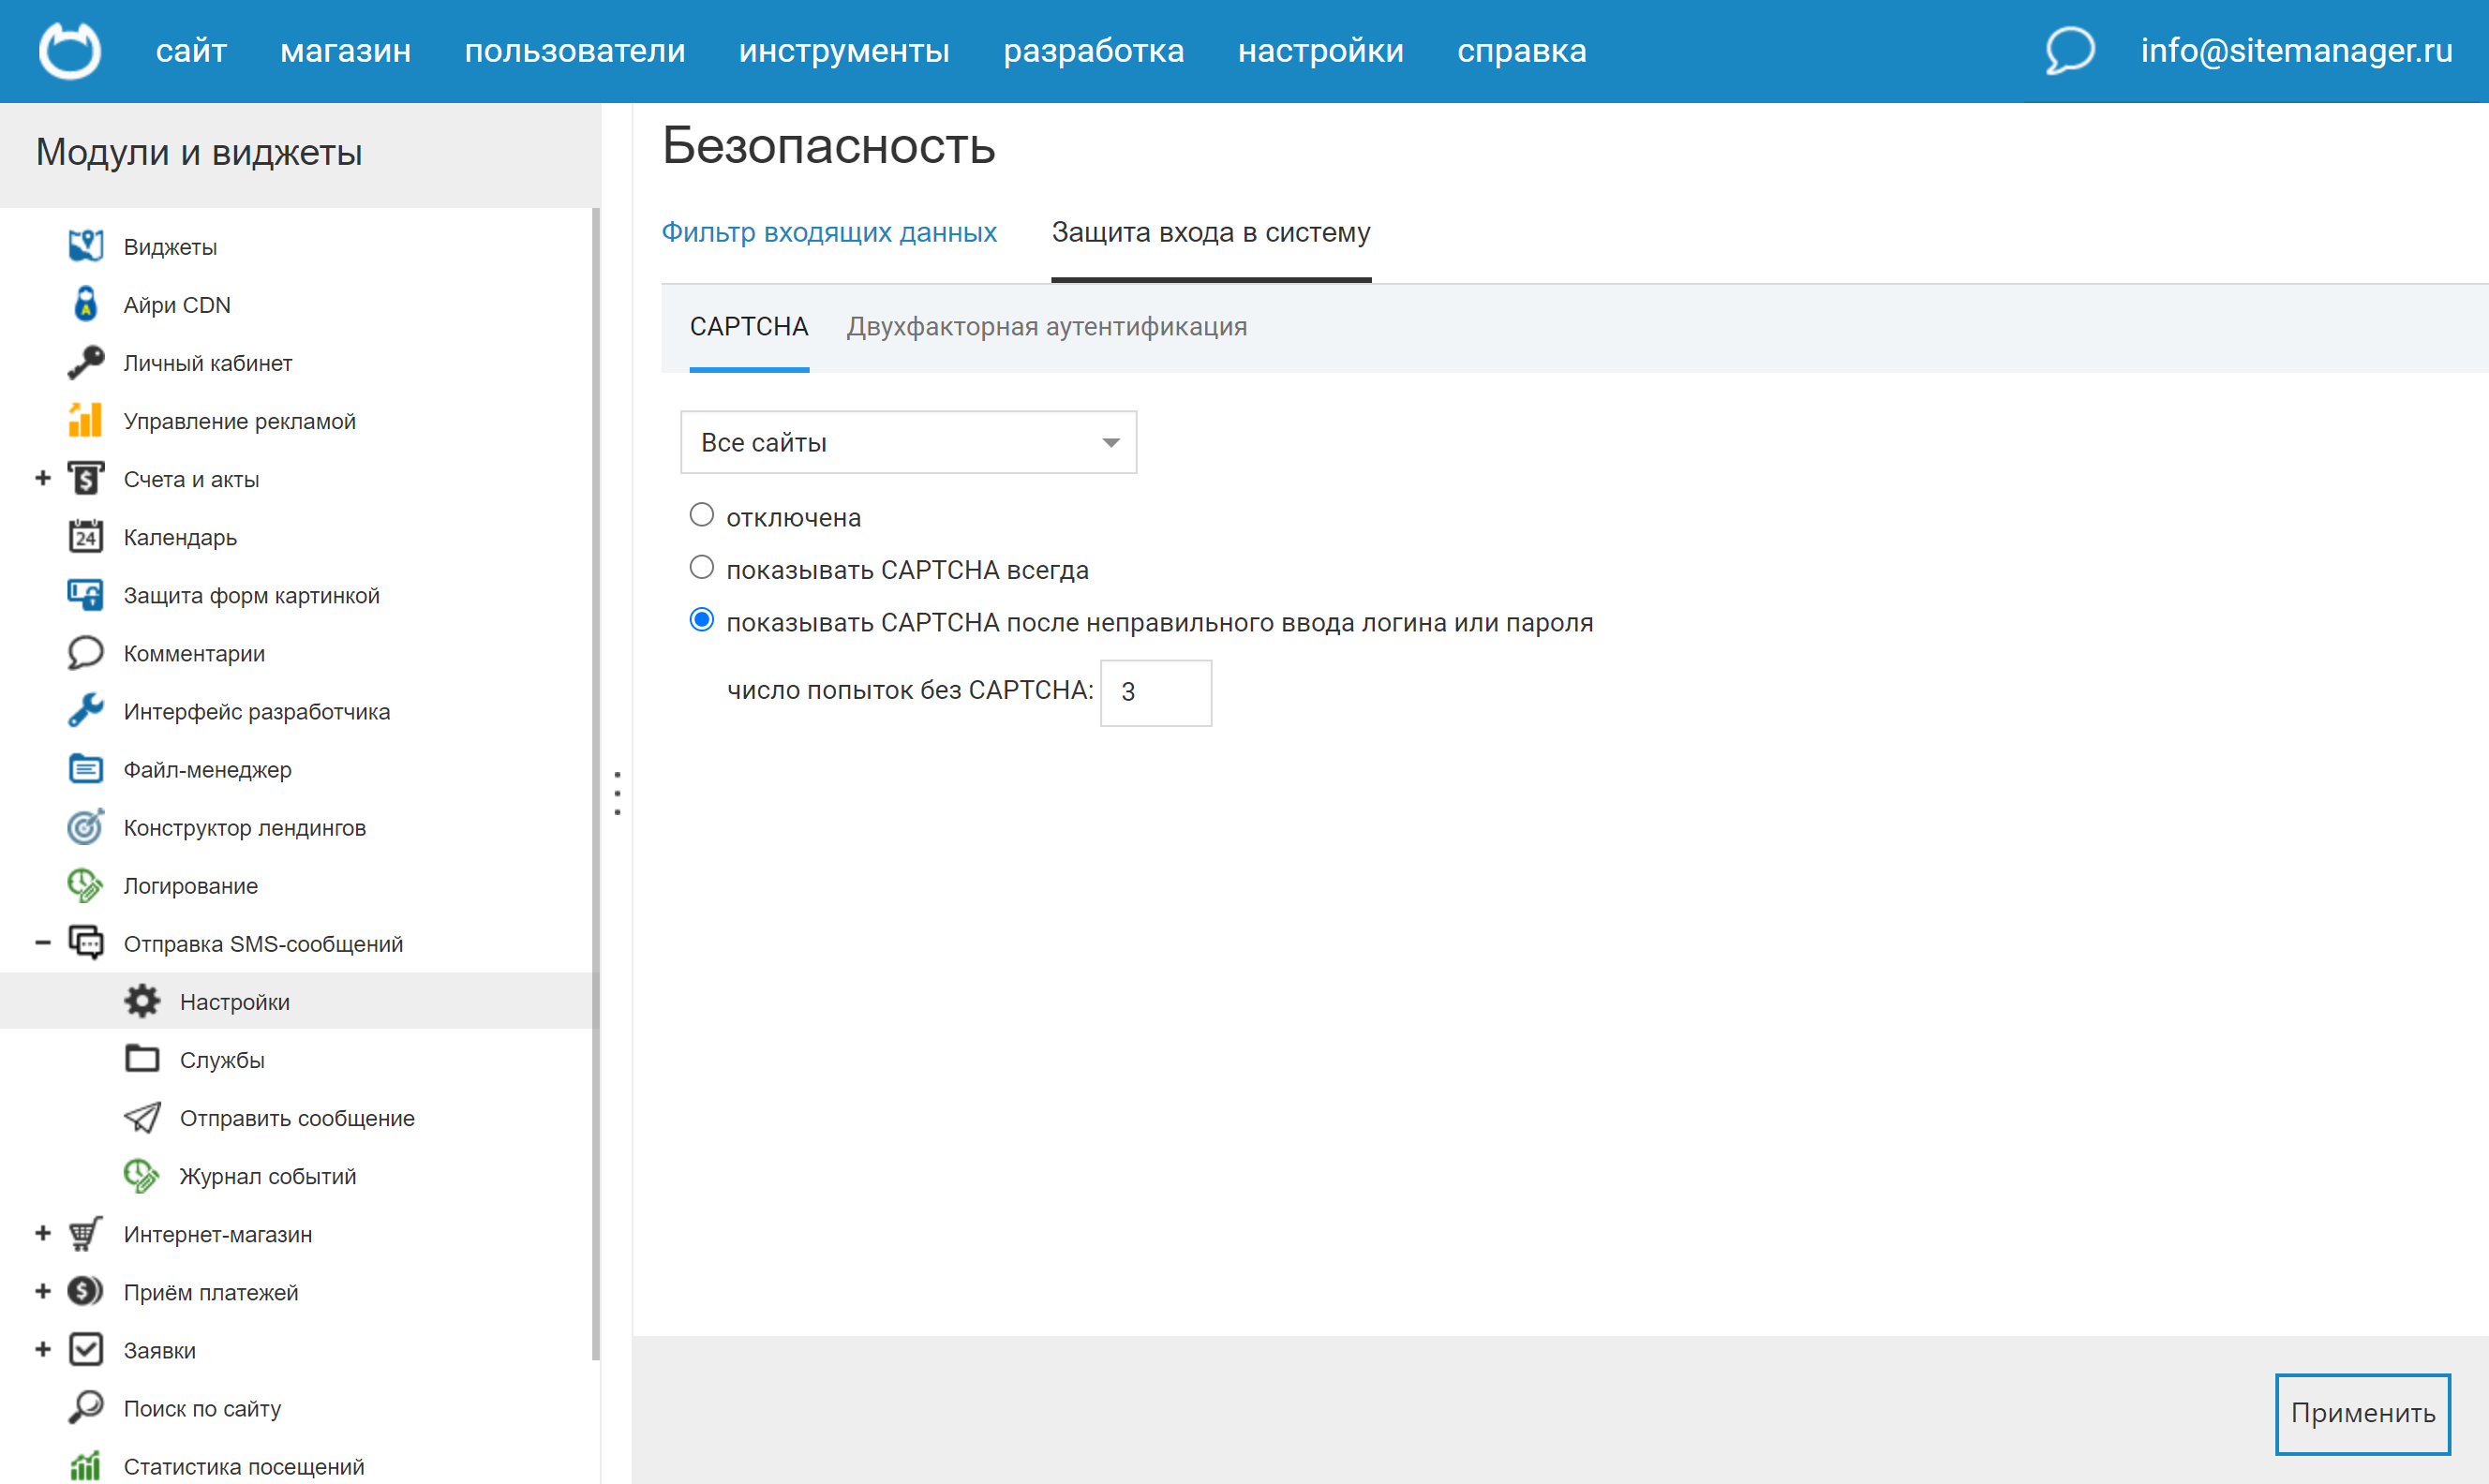
Task: Select CAPTCHA after wrong login option
Action: [x=703, y=619]
